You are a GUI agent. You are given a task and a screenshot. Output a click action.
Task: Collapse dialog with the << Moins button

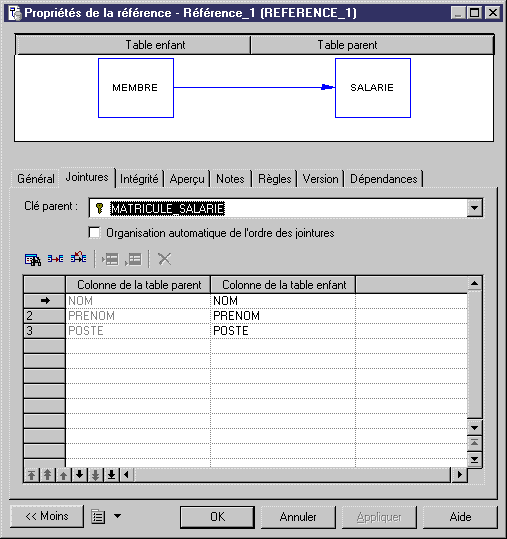pyautogui.click(x=47, y=516)
